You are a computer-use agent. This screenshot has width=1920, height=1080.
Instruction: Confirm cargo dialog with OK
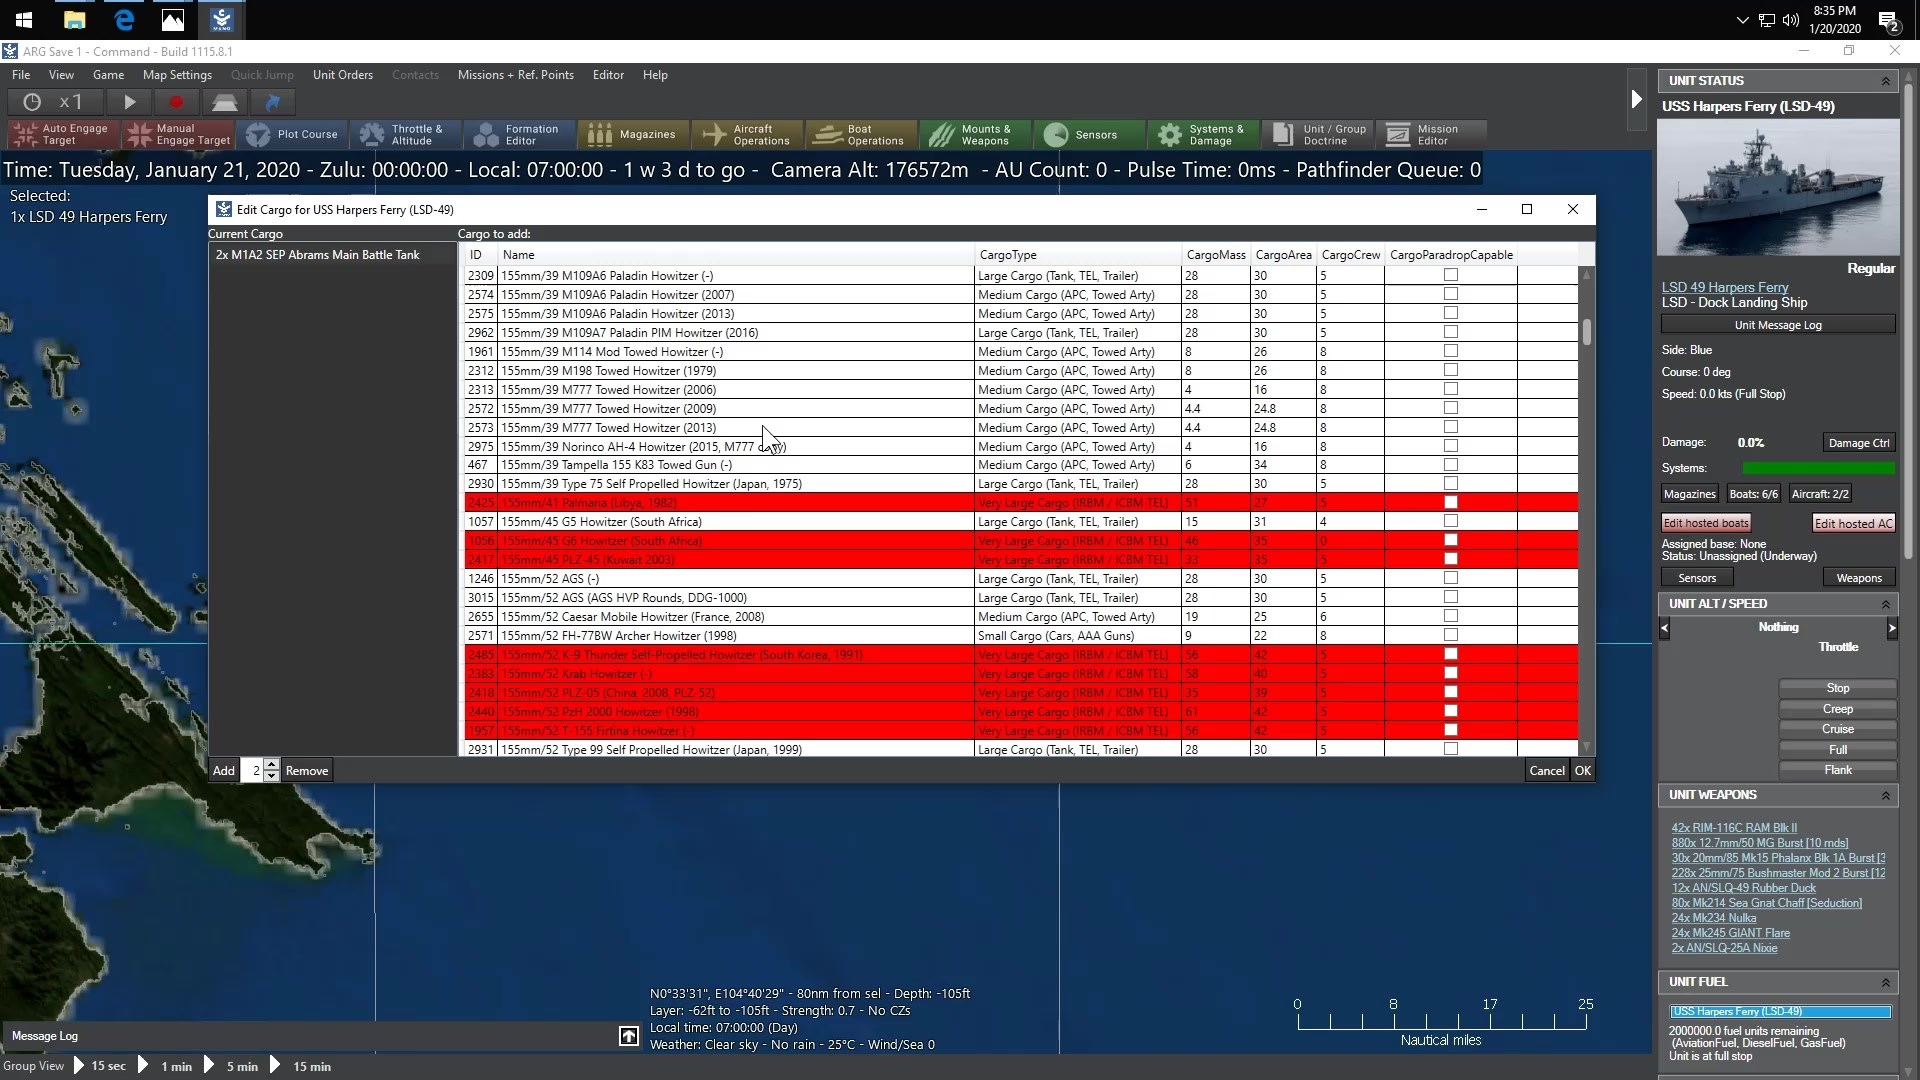[x=1583, y=771]
